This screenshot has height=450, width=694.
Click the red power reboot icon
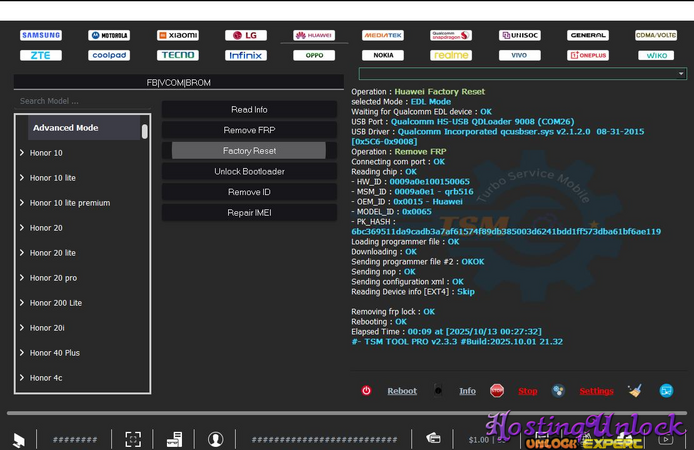tap(367, 391)
